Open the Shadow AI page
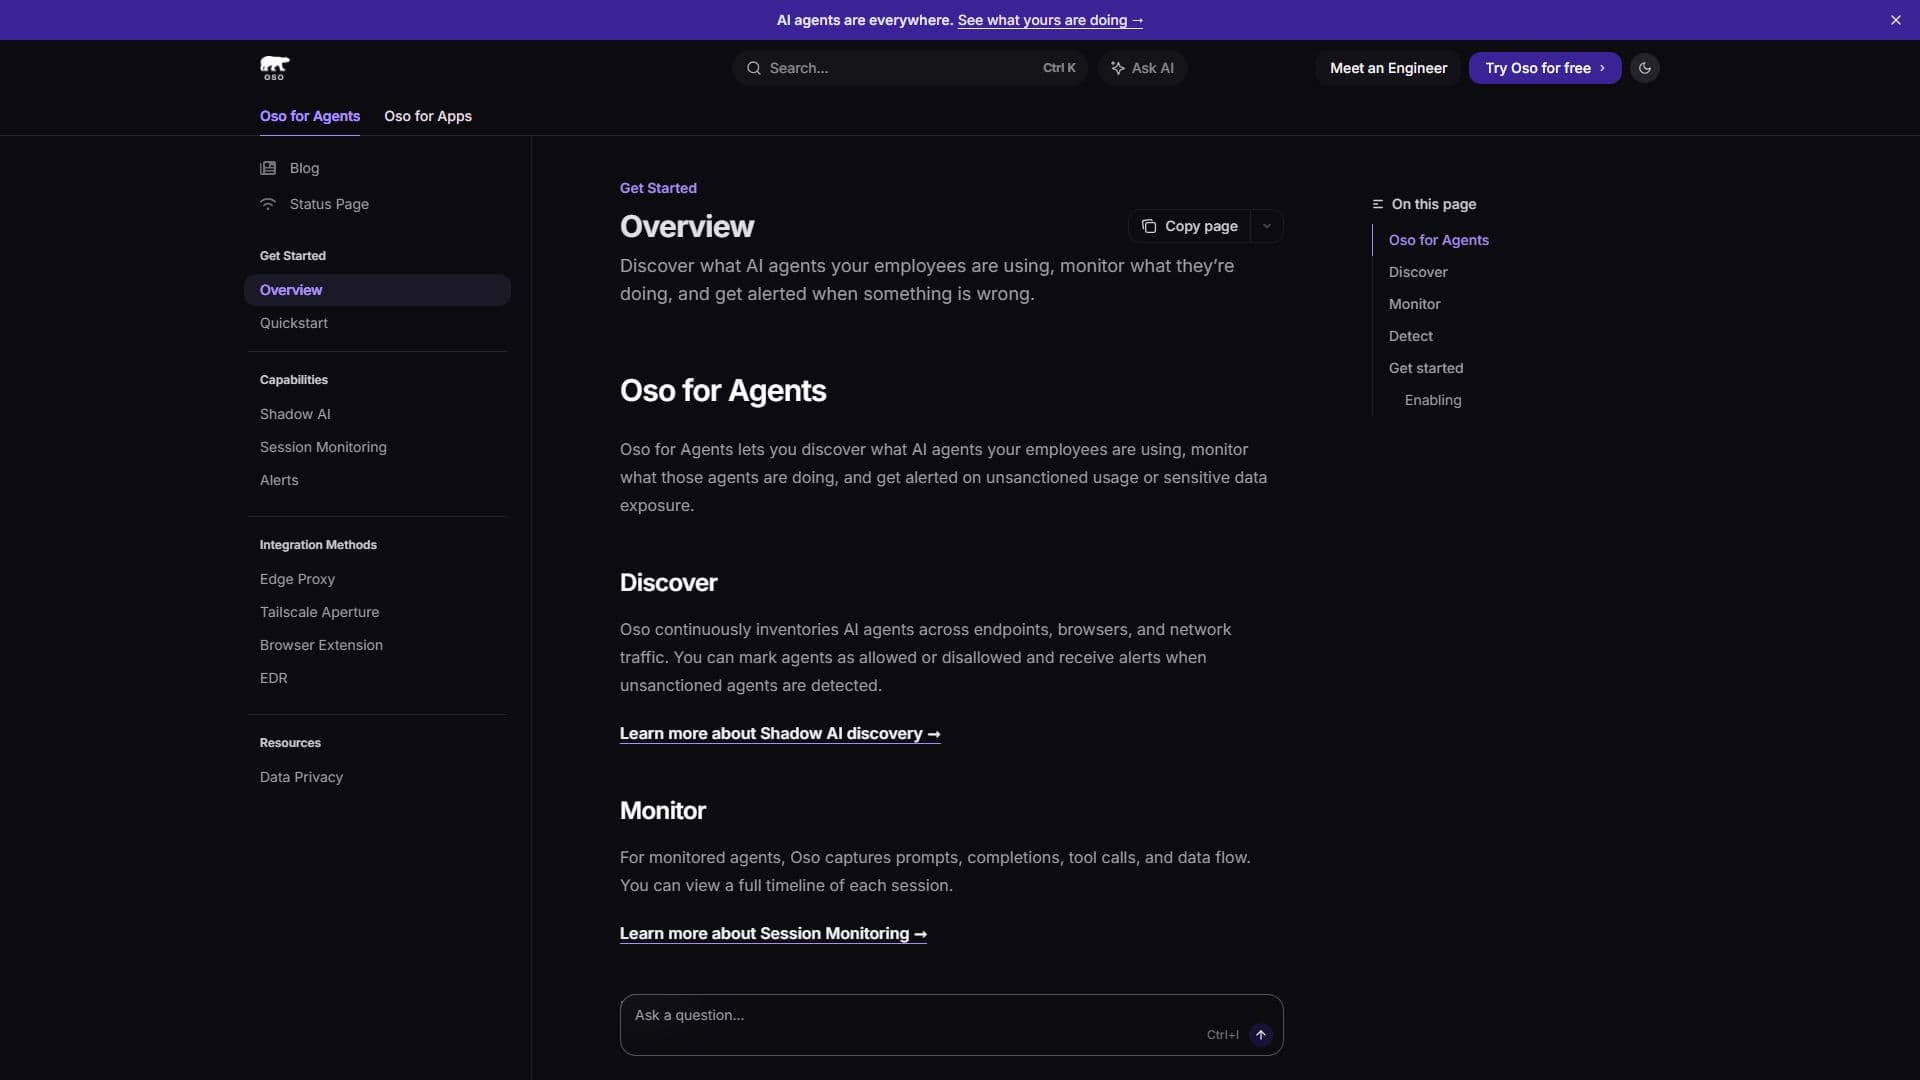The width and height of the screenshot is (1920, 1080). [377, 414]
